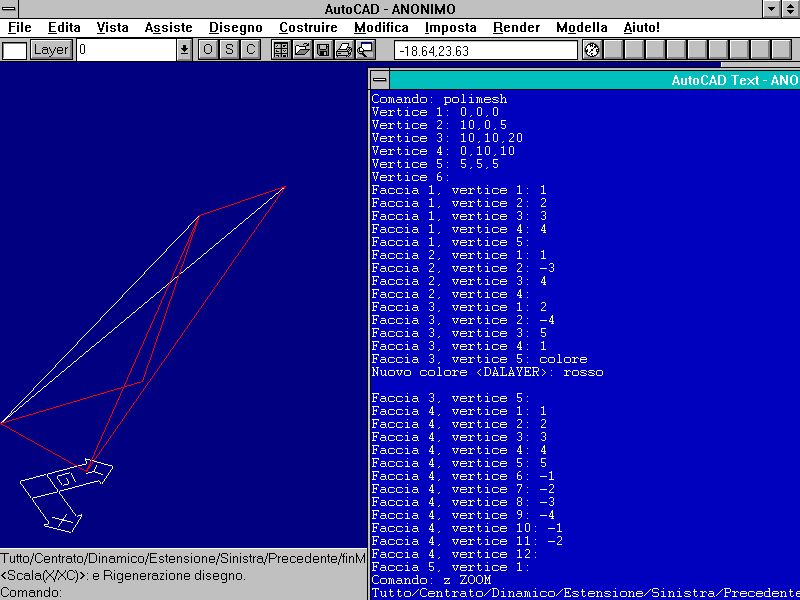Click the AutoCAD Text window title bar

coord(594,80)
